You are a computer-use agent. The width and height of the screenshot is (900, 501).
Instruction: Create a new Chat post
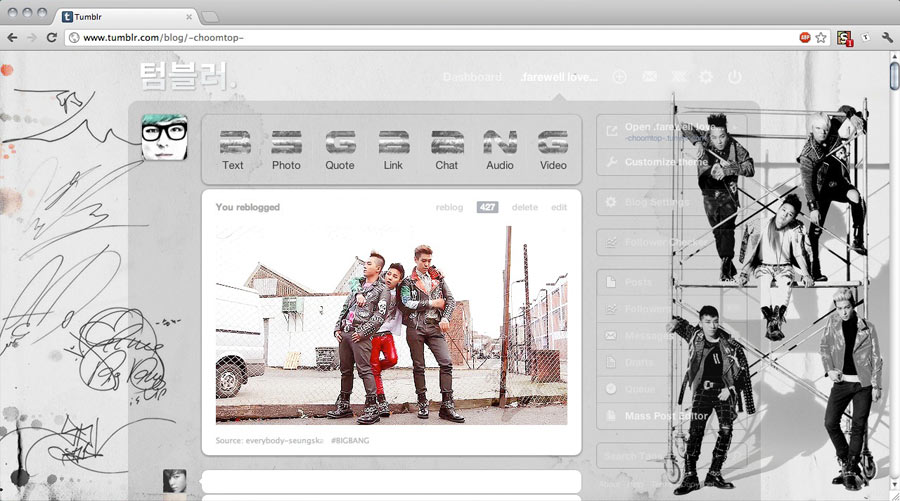coord(447,149)
